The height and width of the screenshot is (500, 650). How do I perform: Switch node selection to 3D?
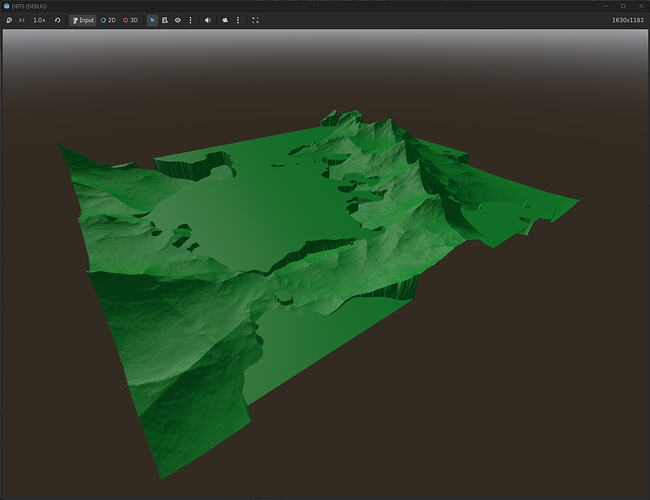(131, 20)
